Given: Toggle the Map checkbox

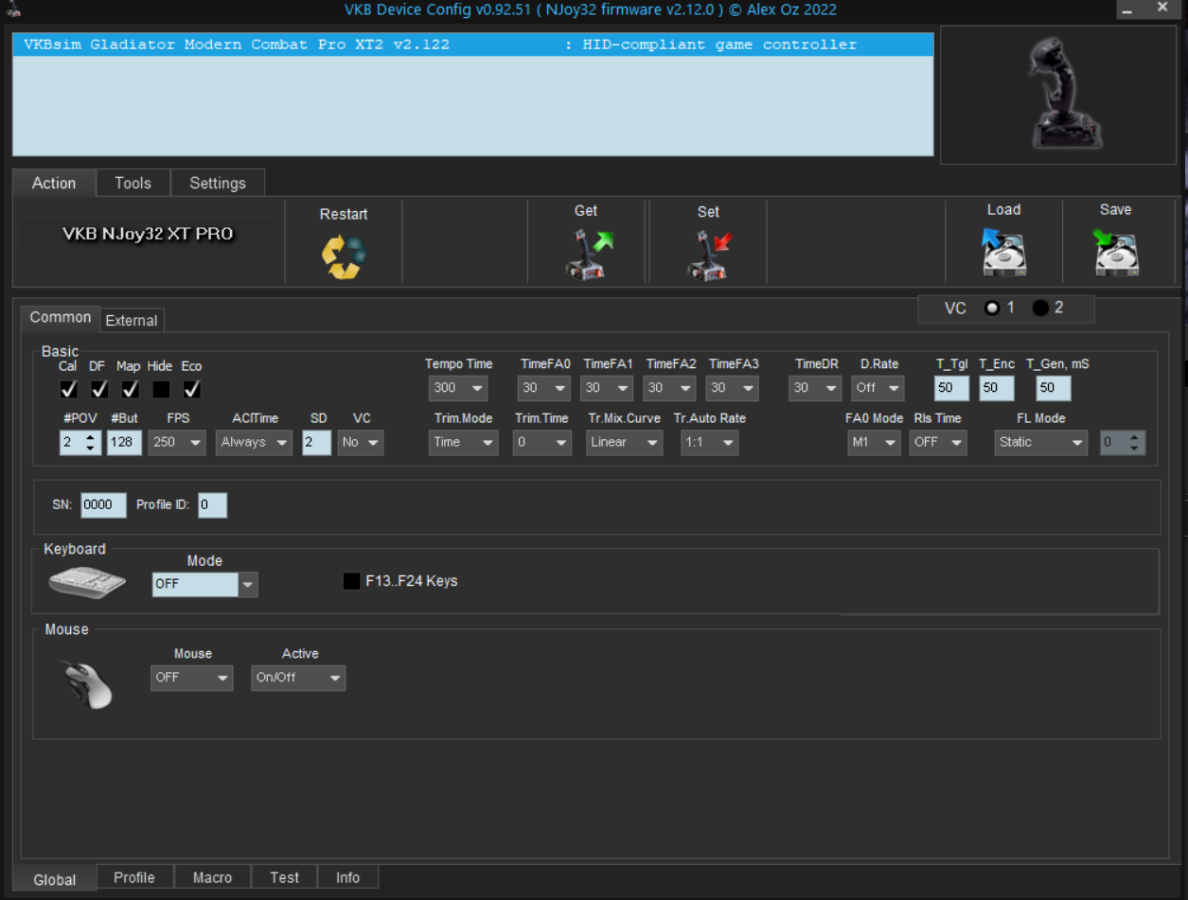Looking at the screenshot, I should pyautogui.click(x=130, y=389).
